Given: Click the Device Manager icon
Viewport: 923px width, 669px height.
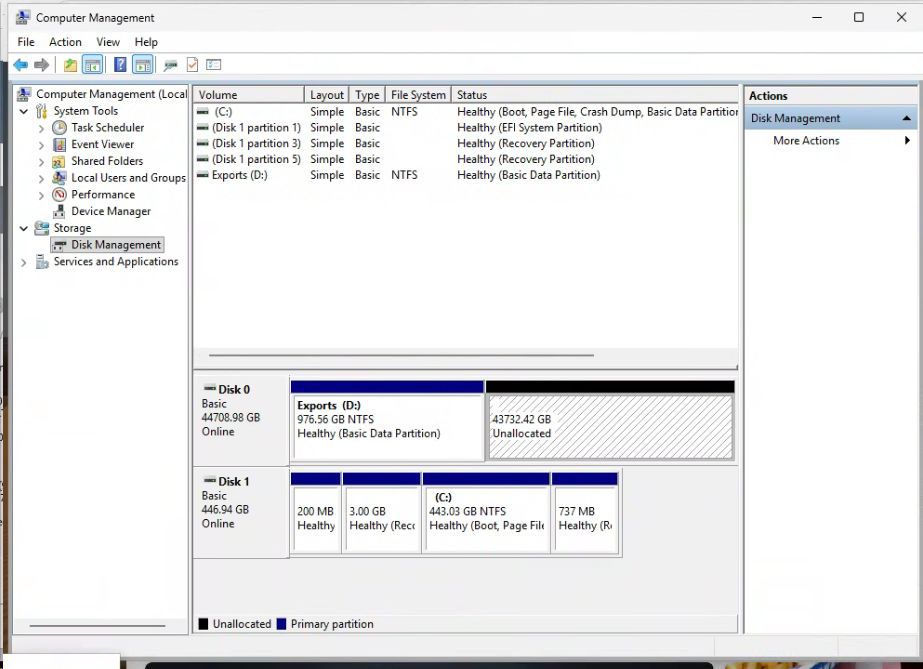Looking at the screenshot, I should [59, 211].
